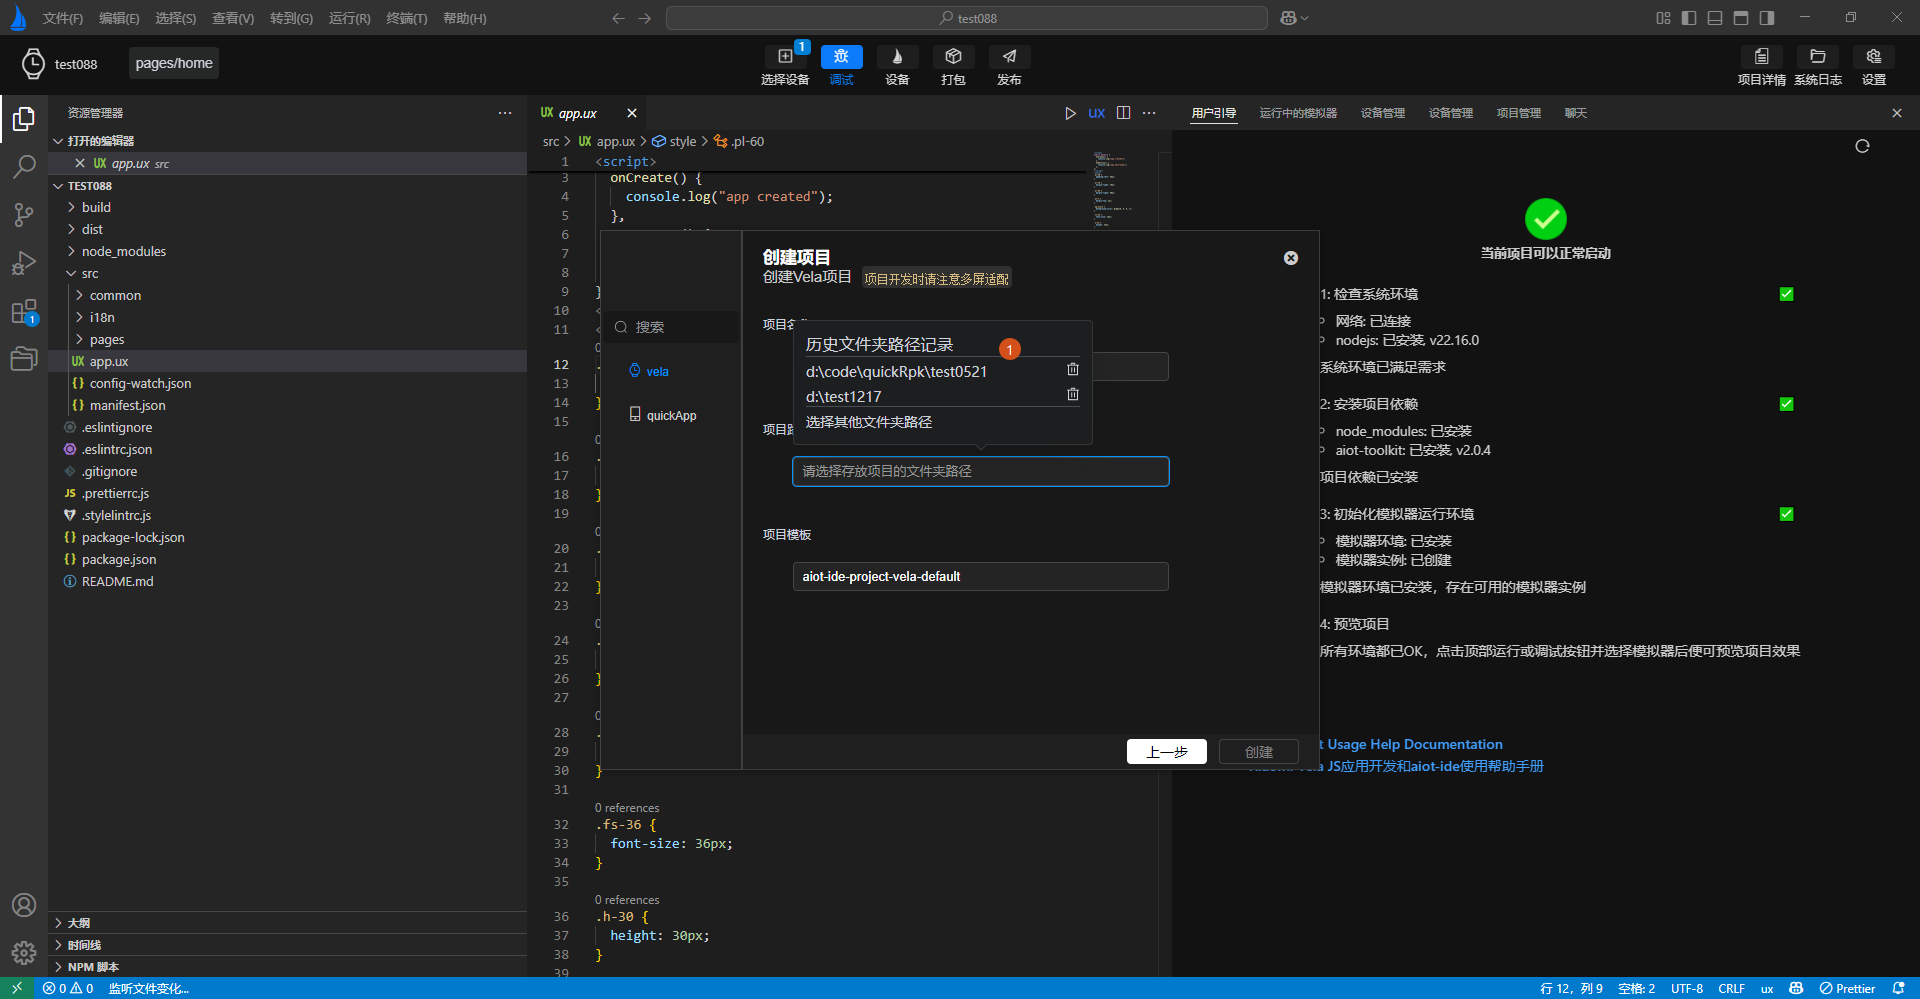
Task: Switch to the 运行中的模拟器 tab
Action: click(x=1297, y=113)
